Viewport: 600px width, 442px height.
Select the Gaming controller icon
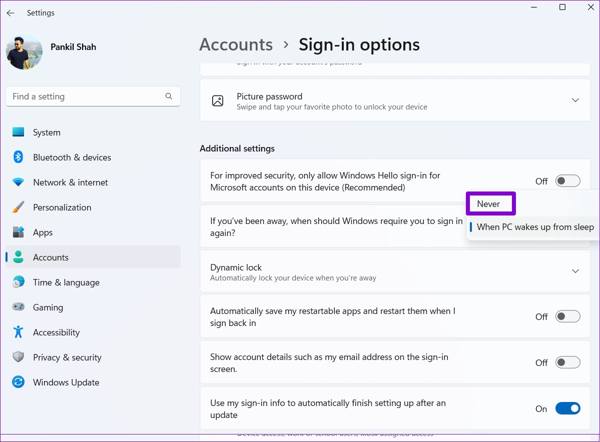(x=18, y=307)
